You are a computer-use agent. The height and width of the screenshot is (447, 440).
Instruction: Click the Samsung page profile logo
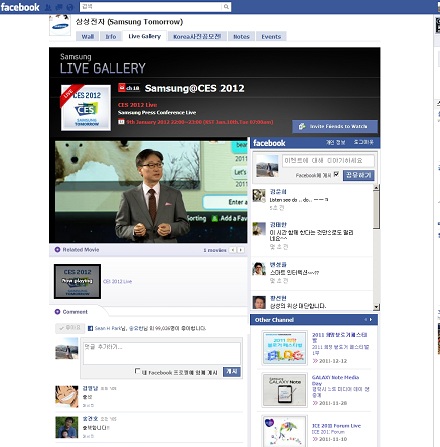pos(60,25)
